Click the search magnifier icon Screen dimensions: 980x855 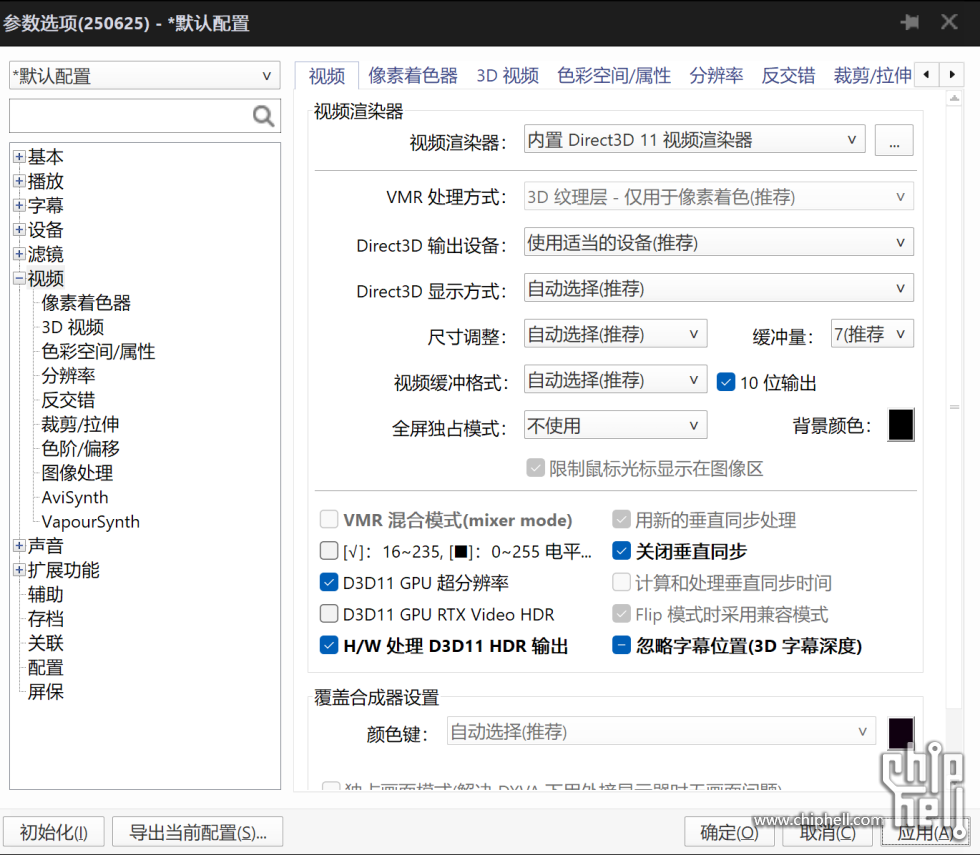pyautogui.click(x=263, y=116)
